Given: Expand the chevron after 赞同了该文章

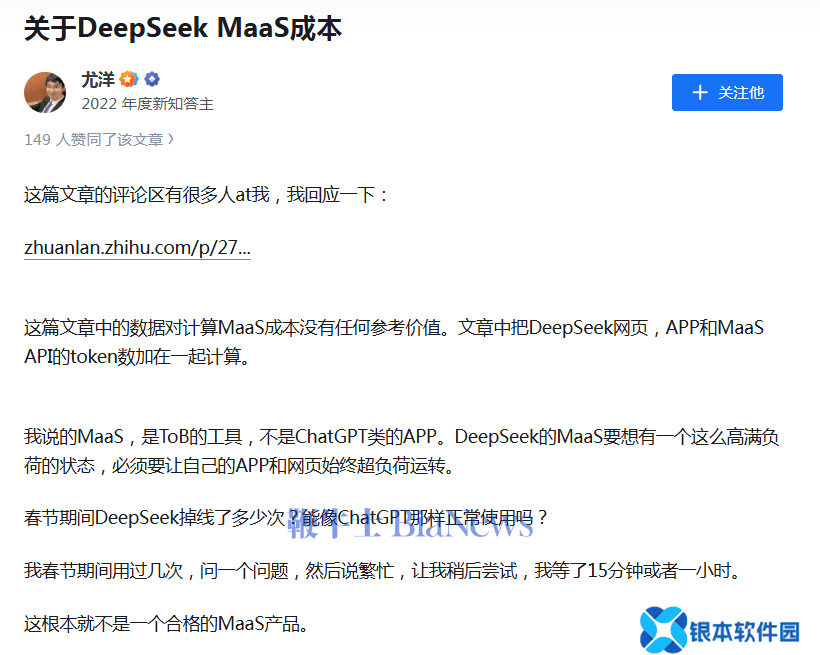Looking at the screenshot, I should (x=171, y=140).
